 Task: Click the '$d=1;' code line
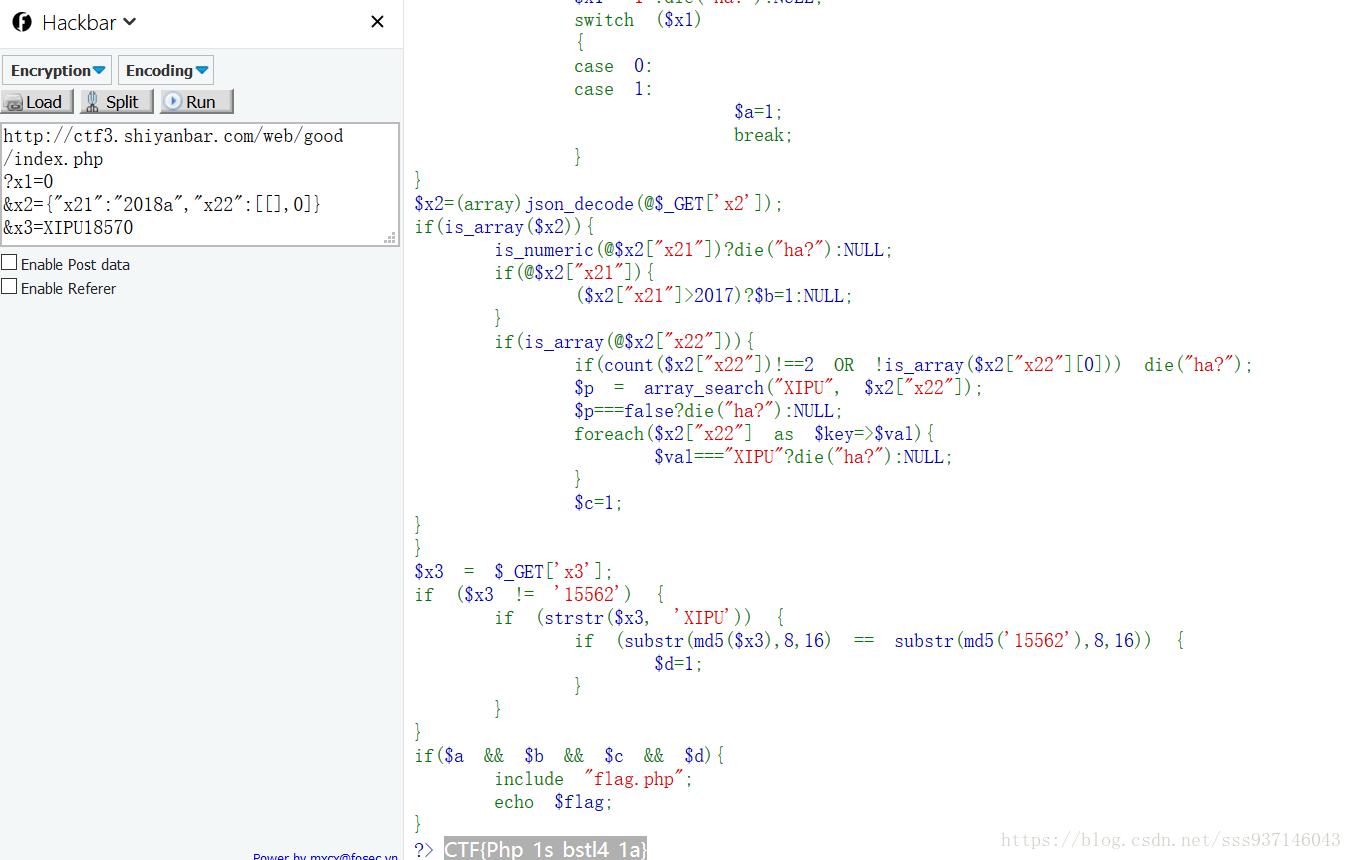coord(679,663)
